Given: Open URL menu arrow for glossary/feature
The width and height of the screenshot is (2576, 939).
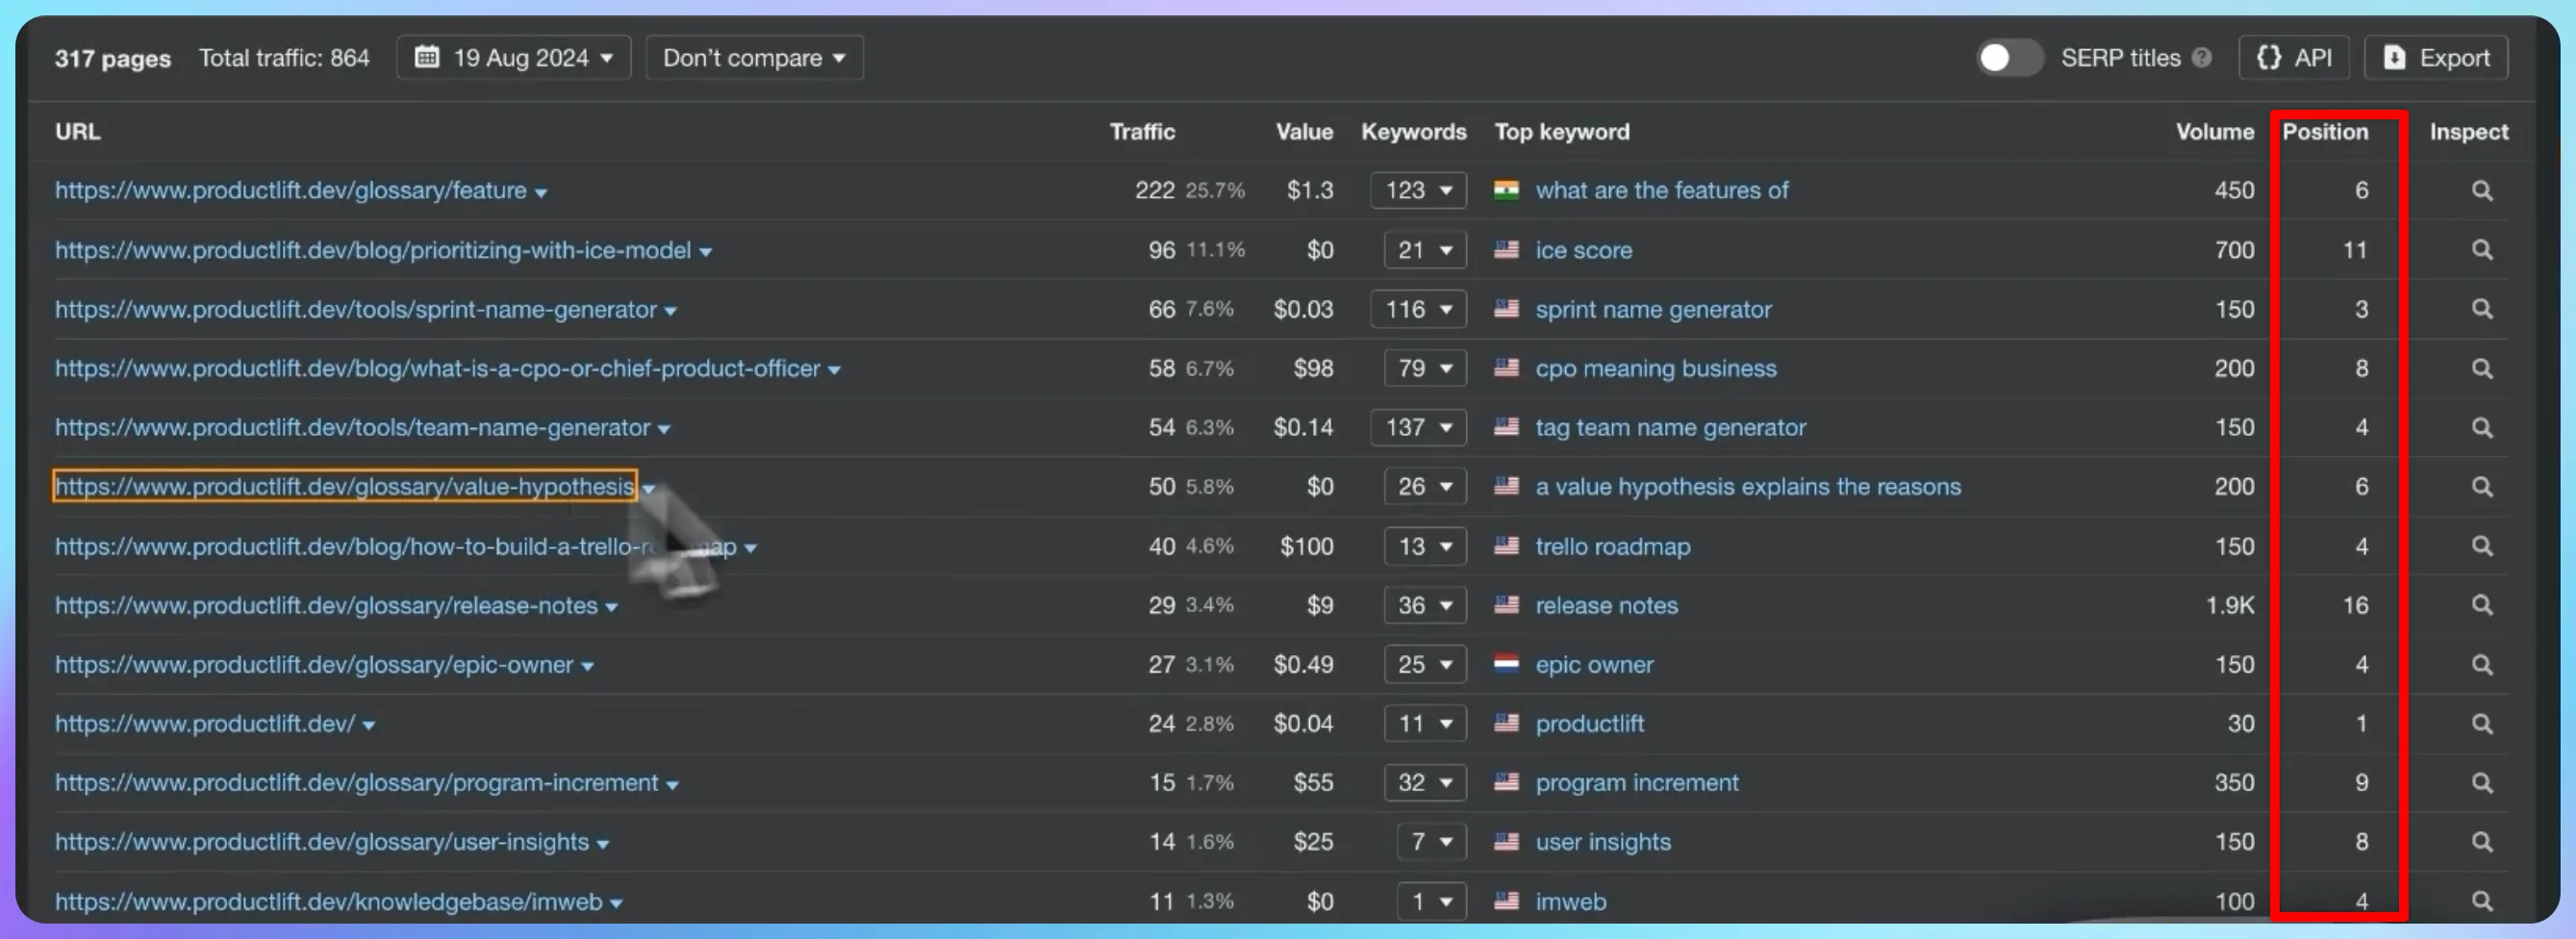Looking at the screenshot, I should 541,193.
